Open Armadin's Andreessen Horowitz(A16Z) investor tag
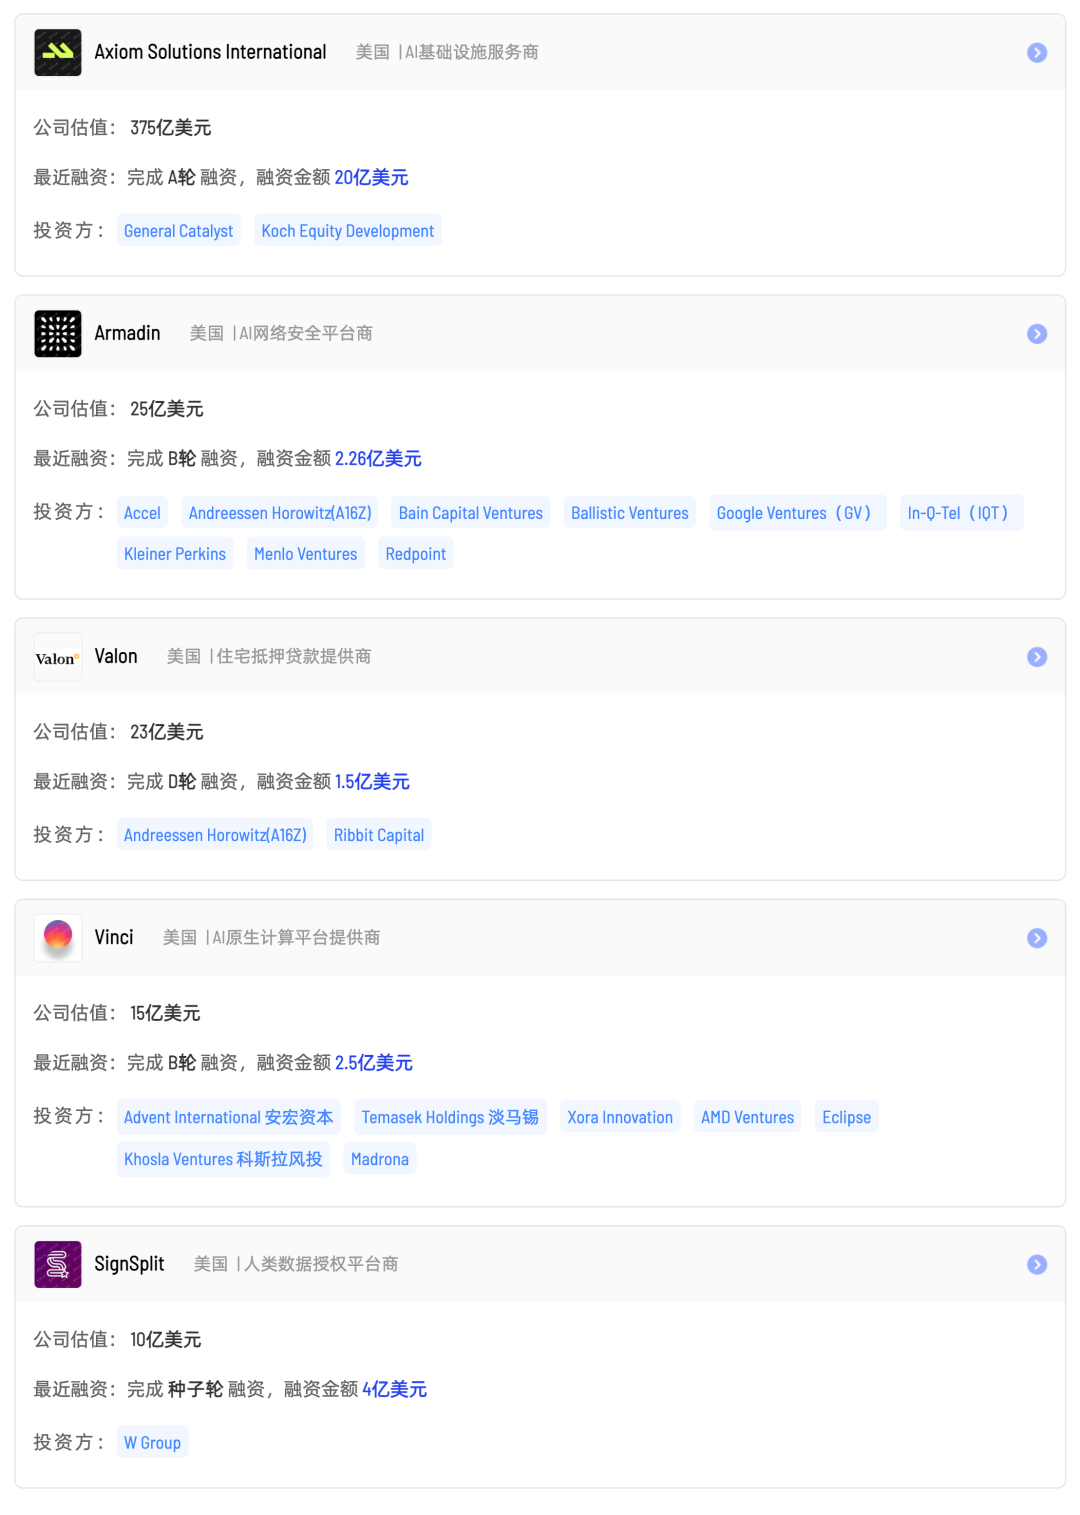 [280, 513]
